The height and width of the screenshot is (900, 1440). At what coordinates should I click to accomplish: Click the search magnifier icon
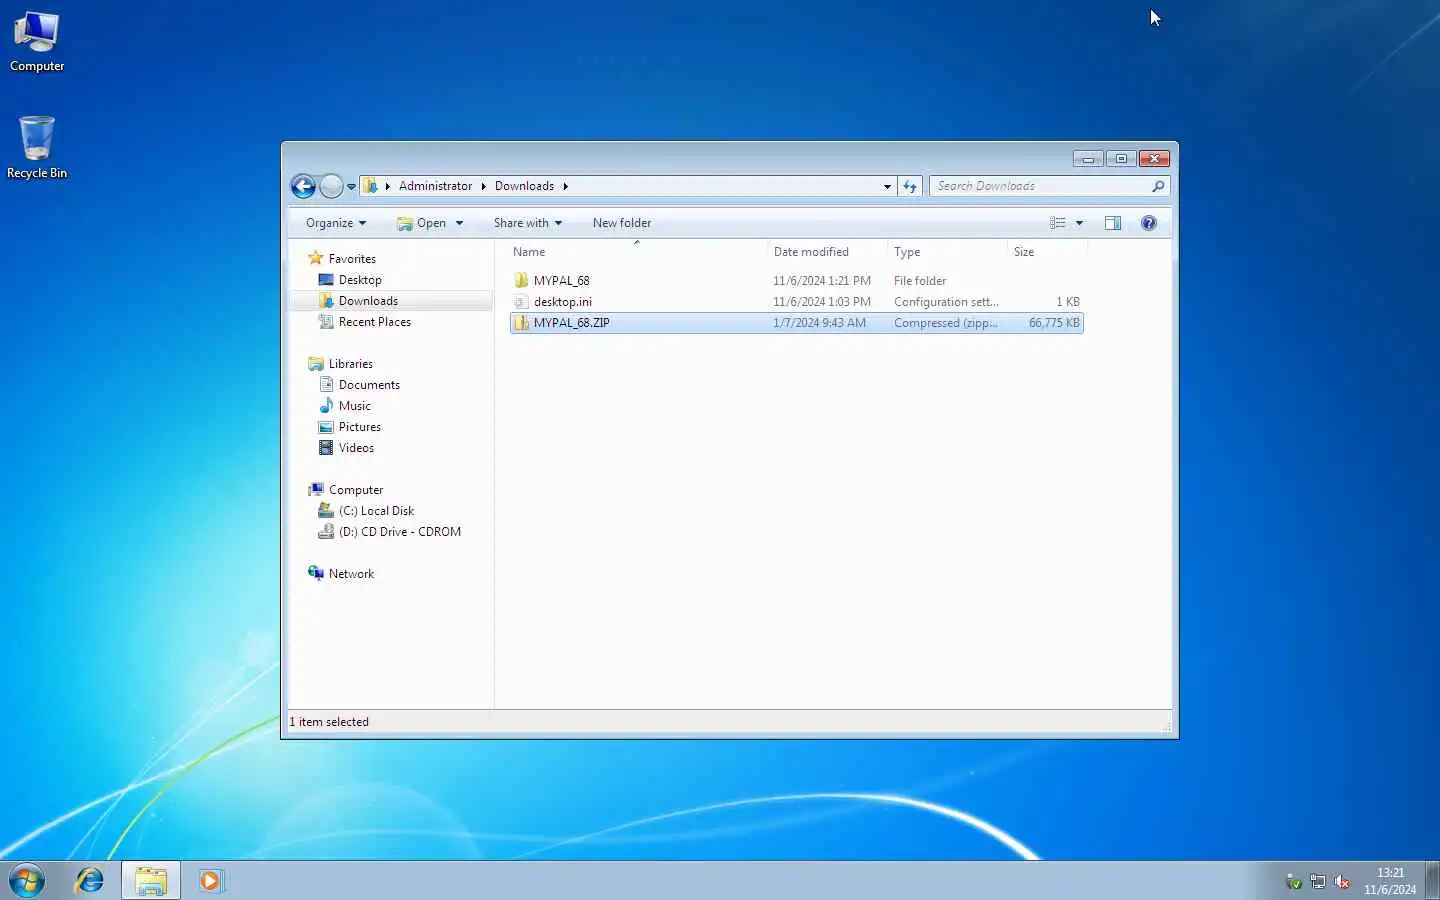pos(1158,186)
